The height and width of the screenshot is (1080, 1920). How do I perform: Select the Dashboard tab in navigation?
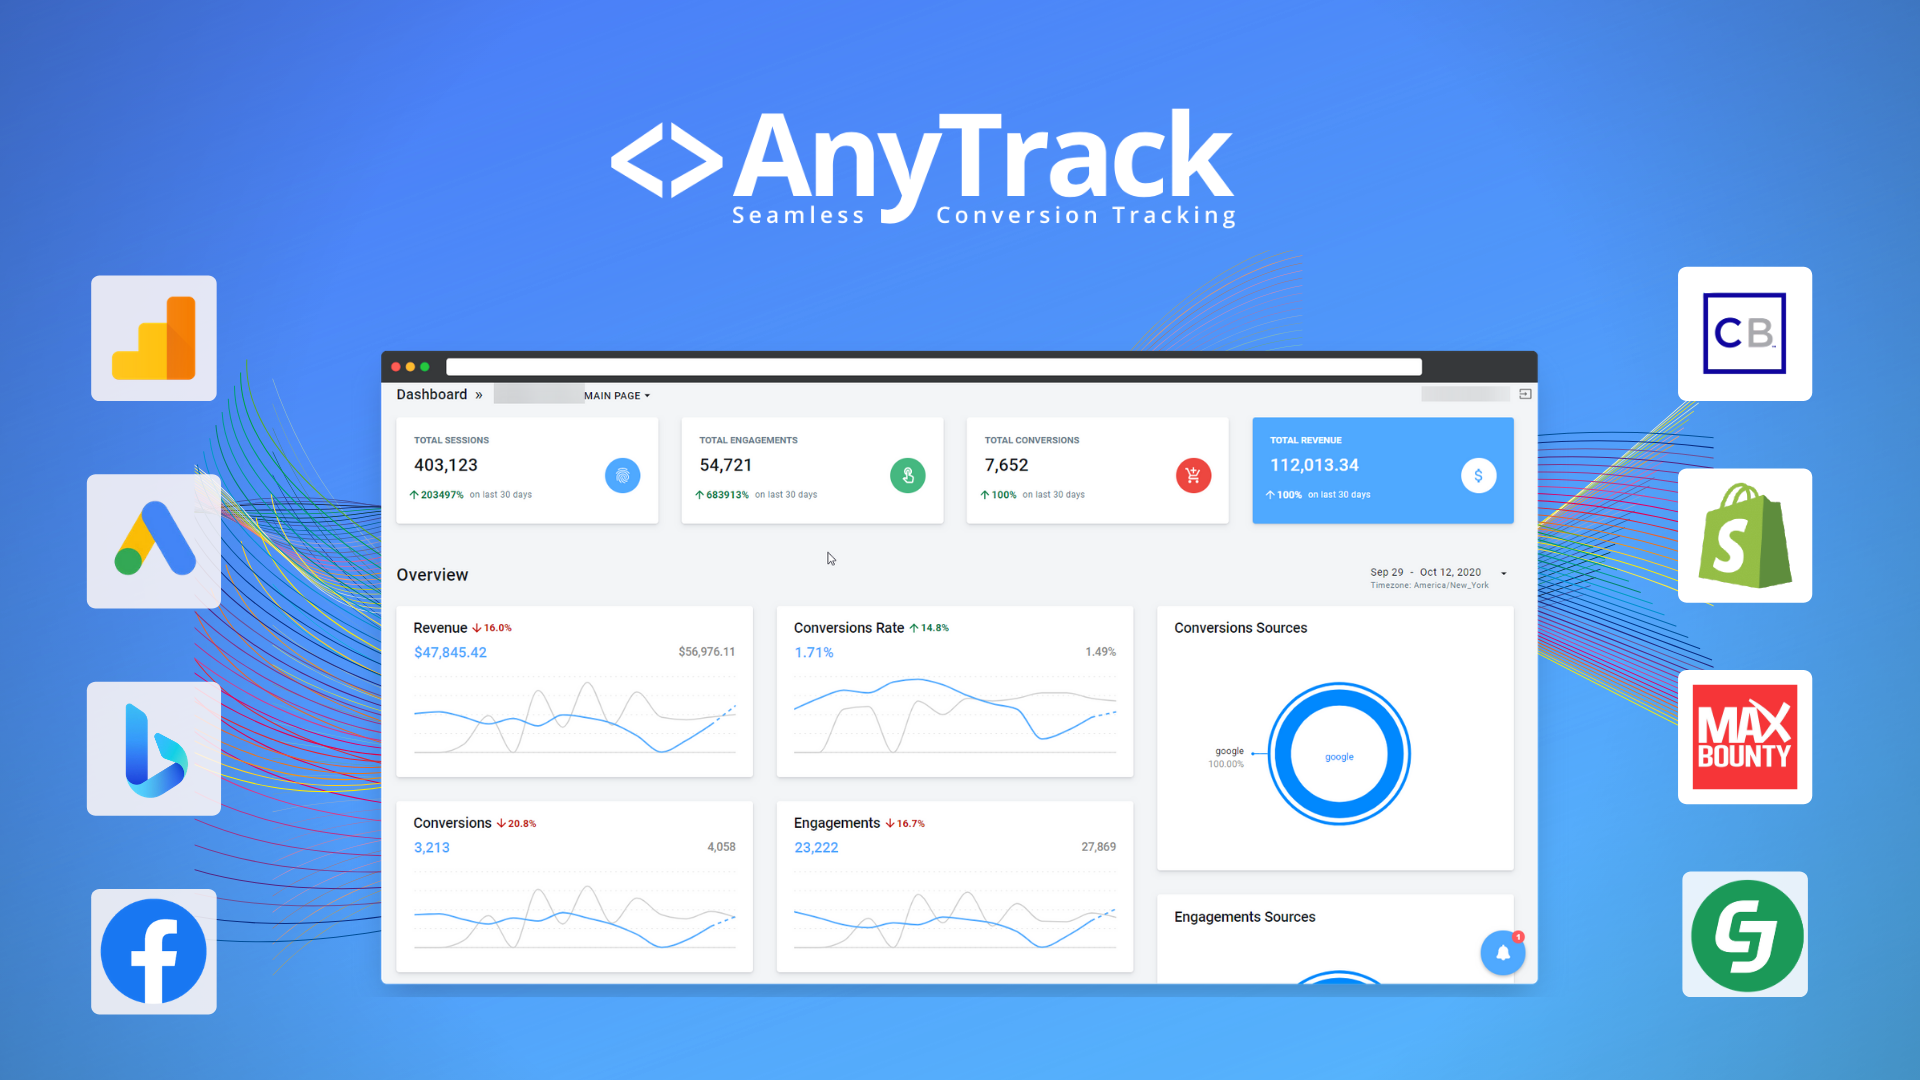[429, 394]
